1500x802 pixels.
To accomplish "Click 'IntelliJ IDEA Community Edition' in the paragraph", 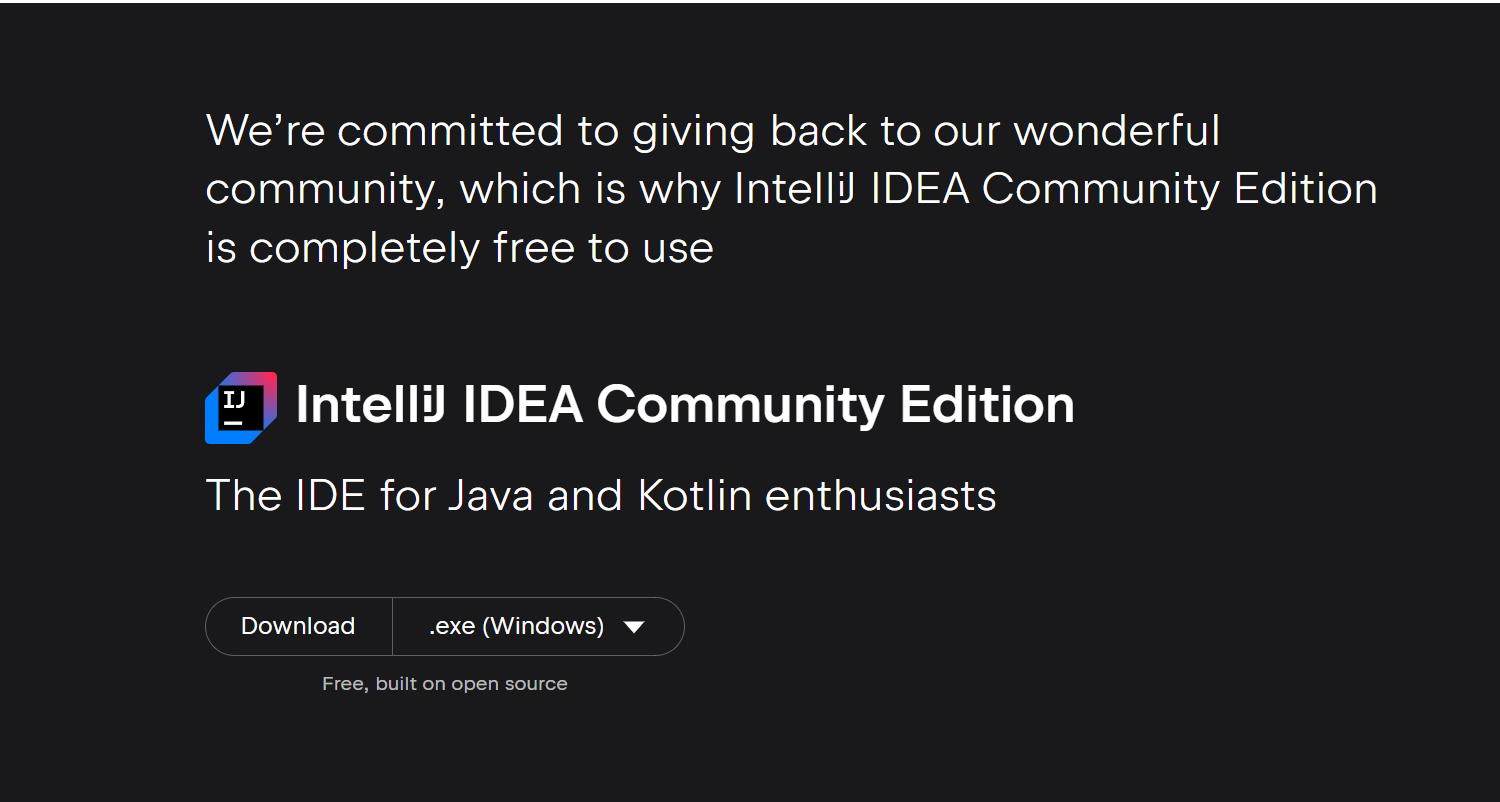I will pos(1056,189).
